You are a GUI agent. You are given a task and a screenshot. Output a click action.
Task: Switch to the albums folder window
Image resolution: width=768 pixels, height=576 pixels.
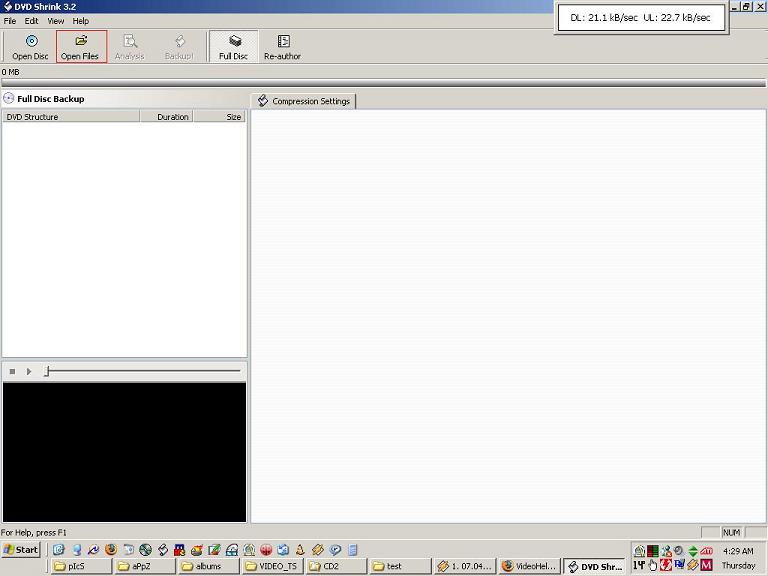pos(209,566)
